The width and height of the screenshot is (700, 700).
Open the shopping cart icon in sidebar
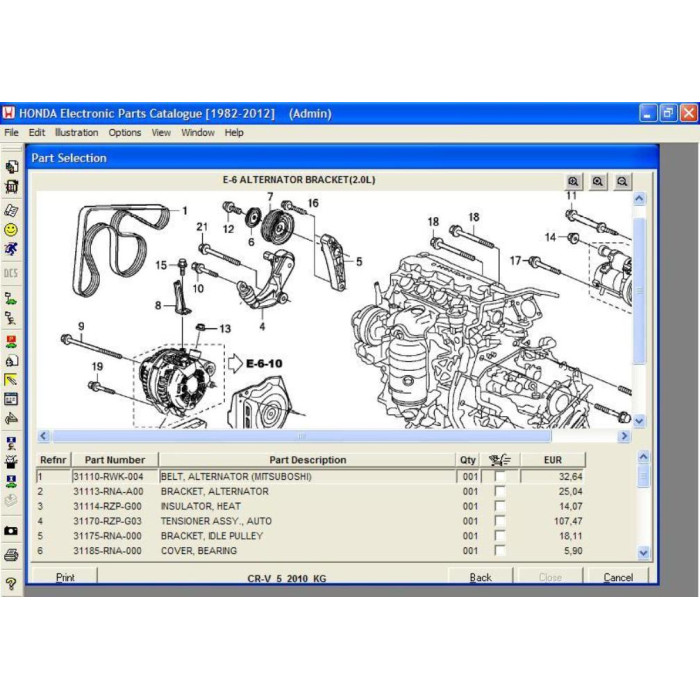coord(12,187)
